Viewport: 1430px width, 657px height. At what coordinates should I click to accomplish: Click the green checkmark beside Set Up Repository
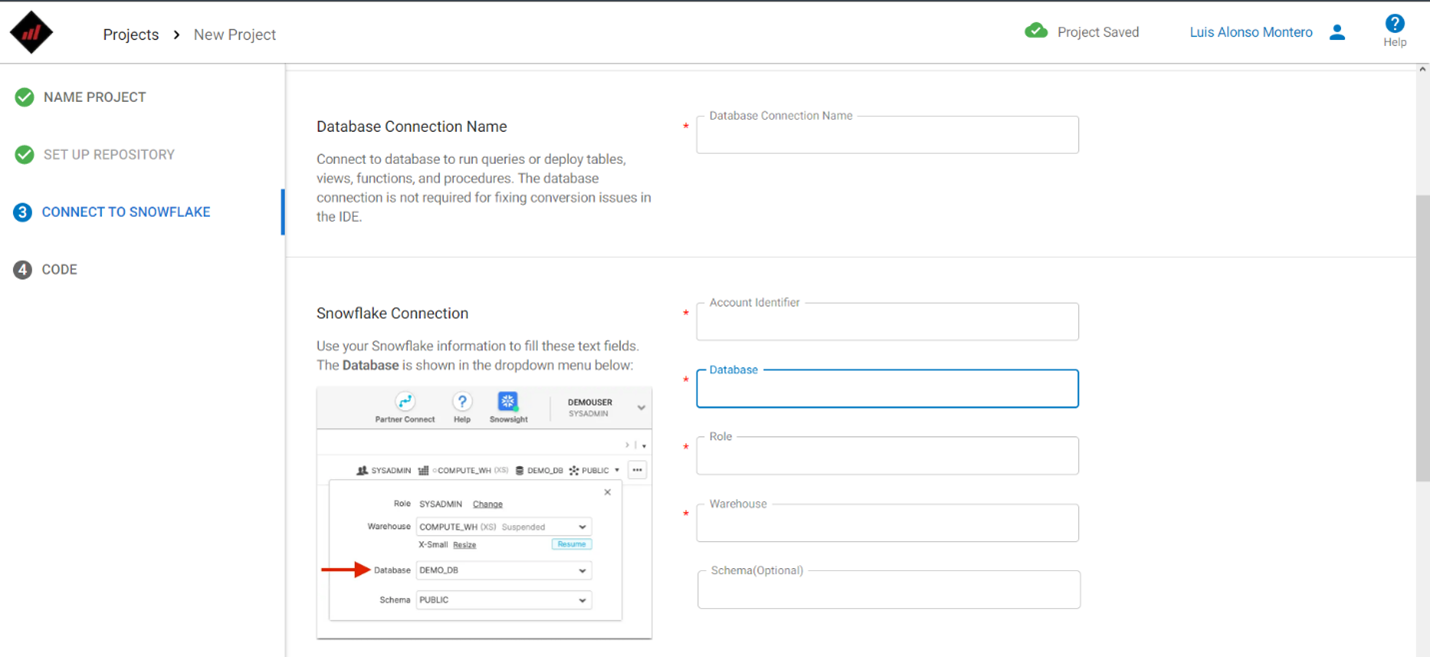[24, 155]
